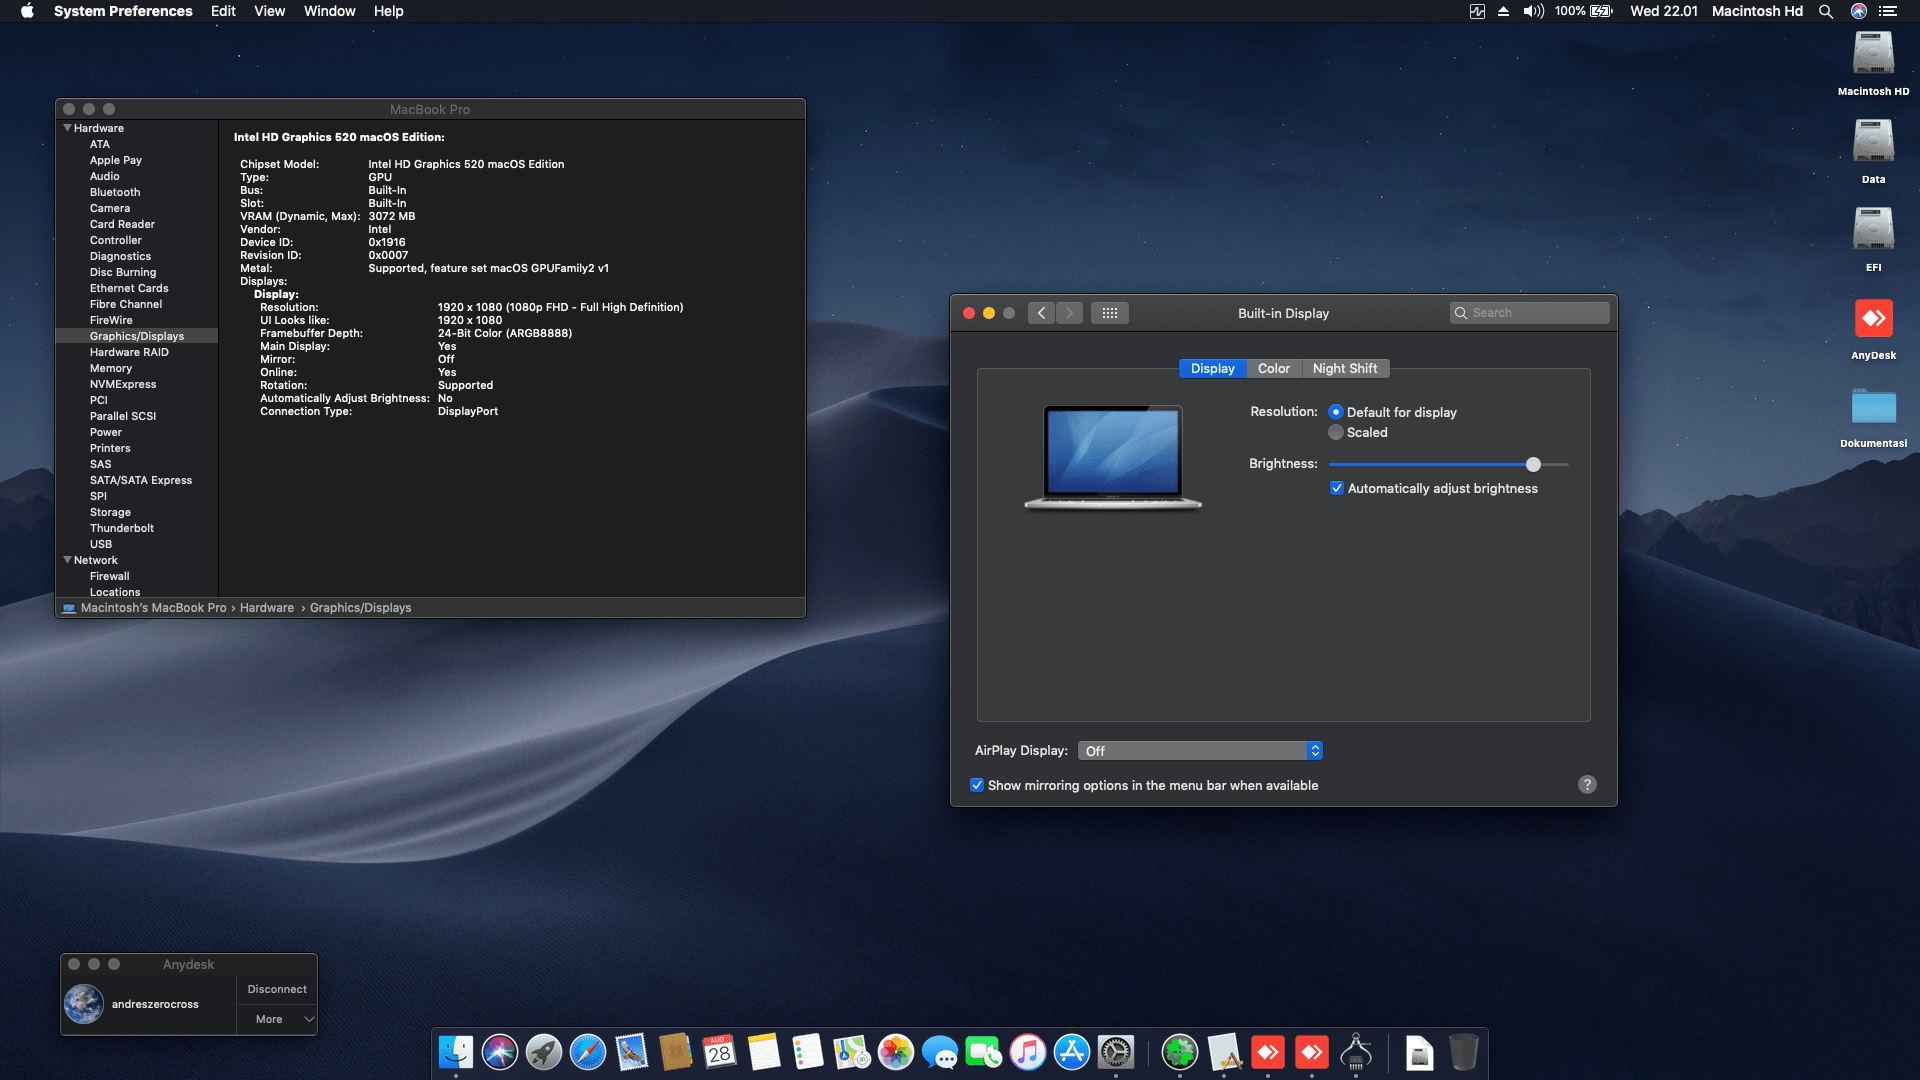This screenshot has height=1080, width=1920.
Task: Open Clover Configurator green icon in Dock
Action: pyautogui.click(x=1180, y=1052)
